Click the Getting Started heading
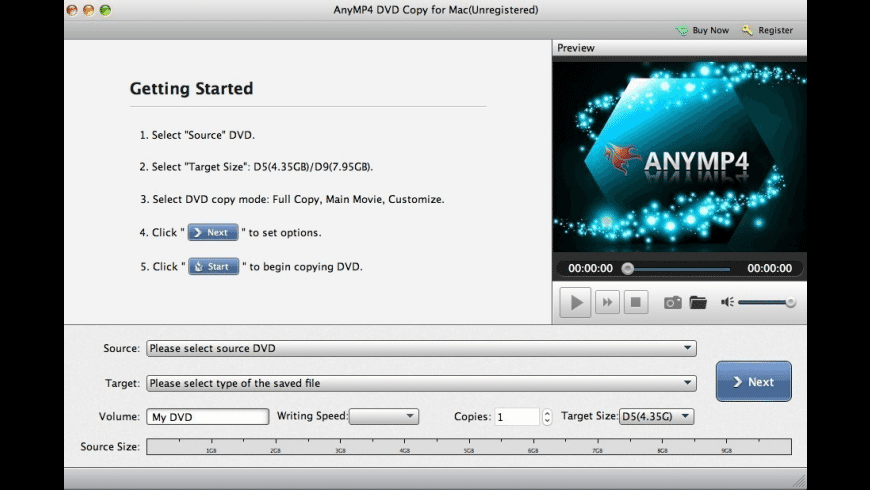This screenshot has height=490, width=870. [191, 88]
